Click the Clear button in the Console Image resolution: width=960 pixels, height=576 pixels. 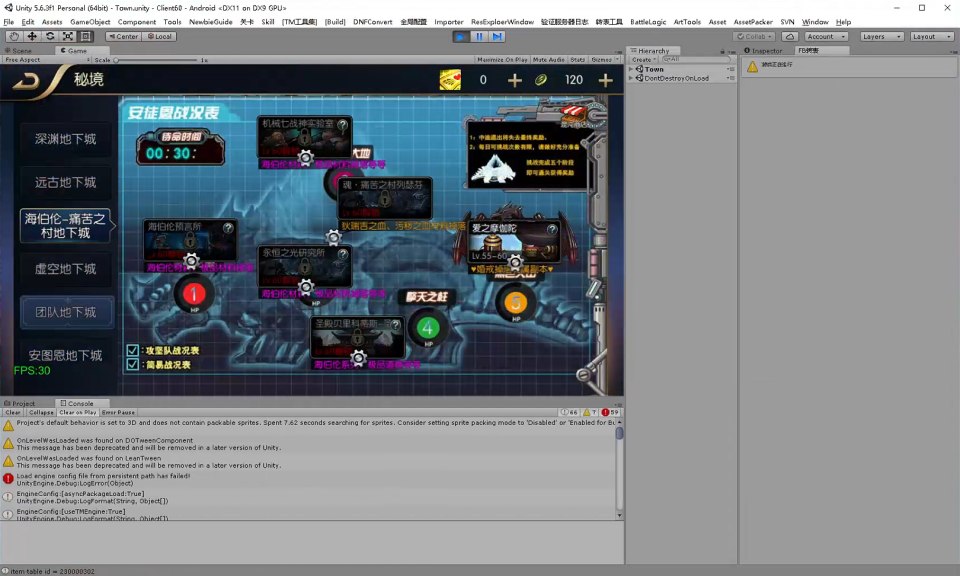(13, 412)
